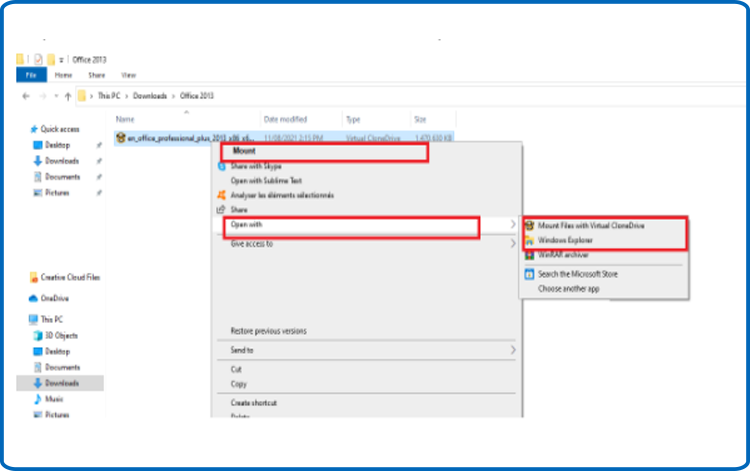The width and height of the screenshot is (750, 471).
Task: Select WinRAR archiver option
Action: [563, 255]
